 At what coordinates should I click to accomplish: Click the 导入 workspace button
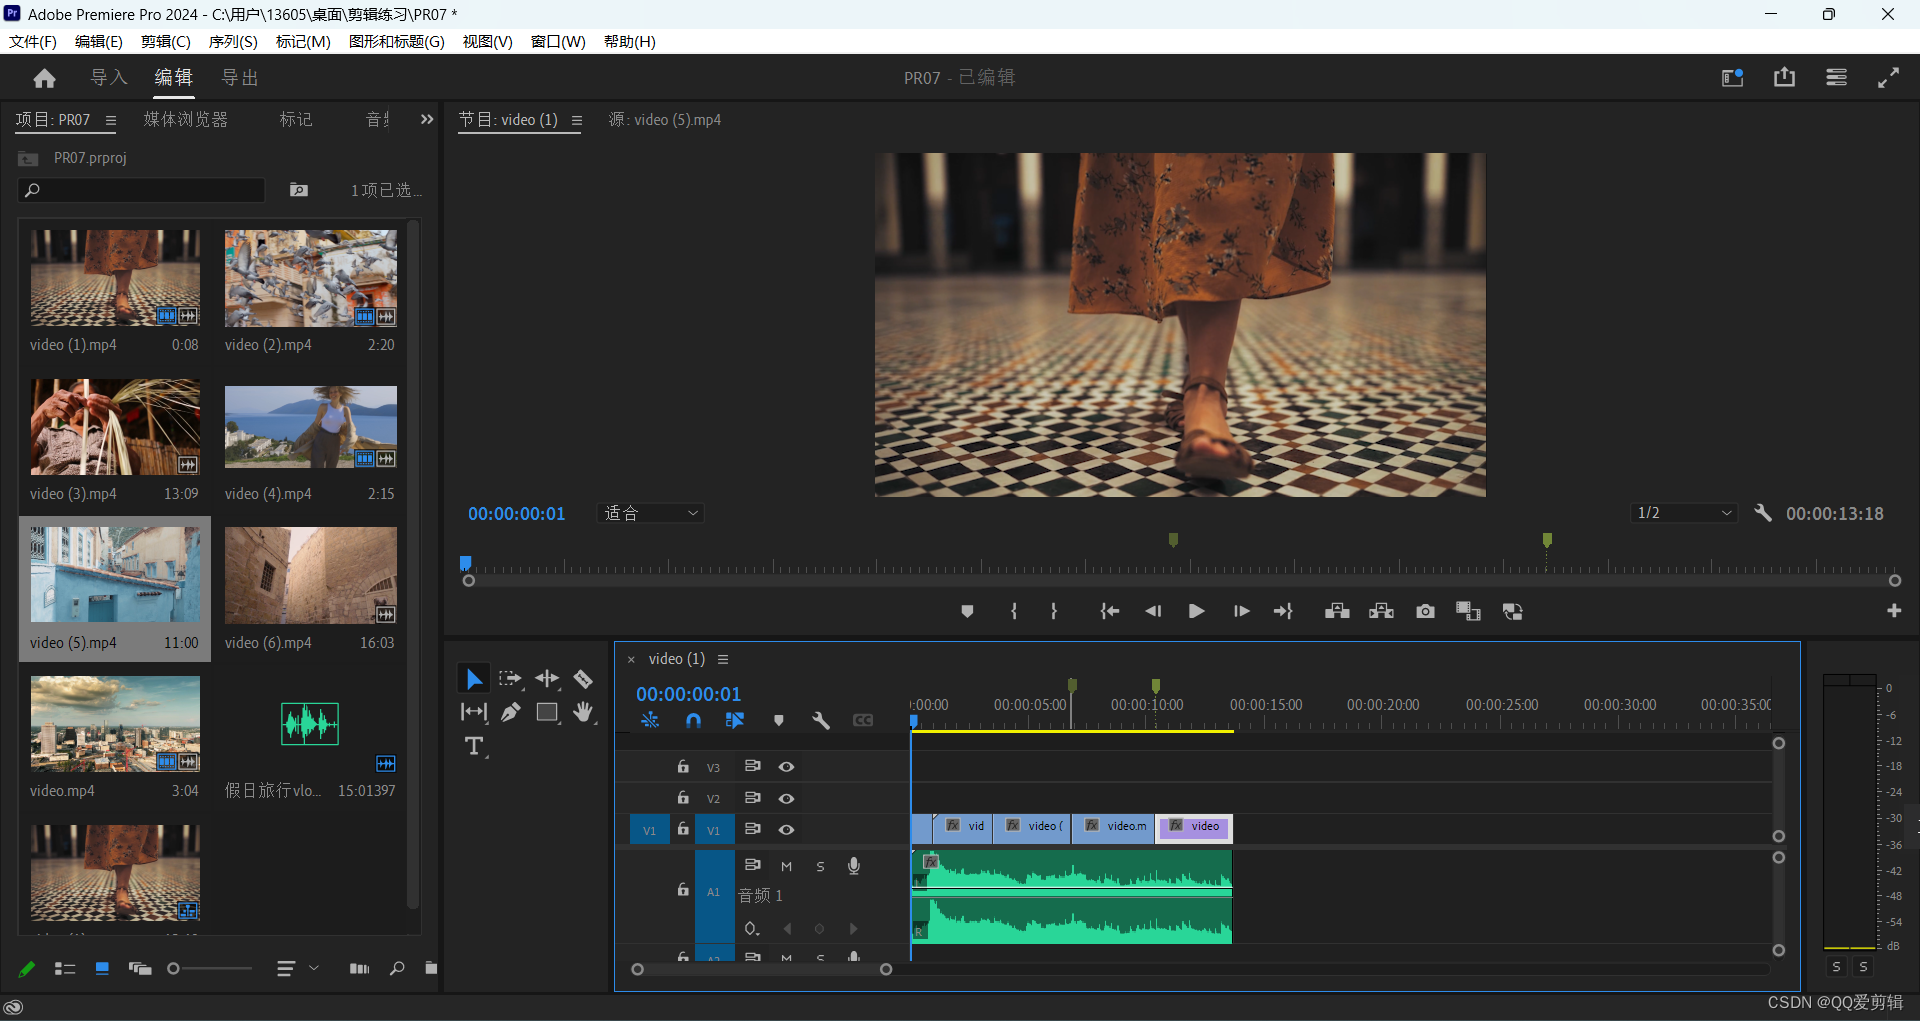(x=109, y=78)
